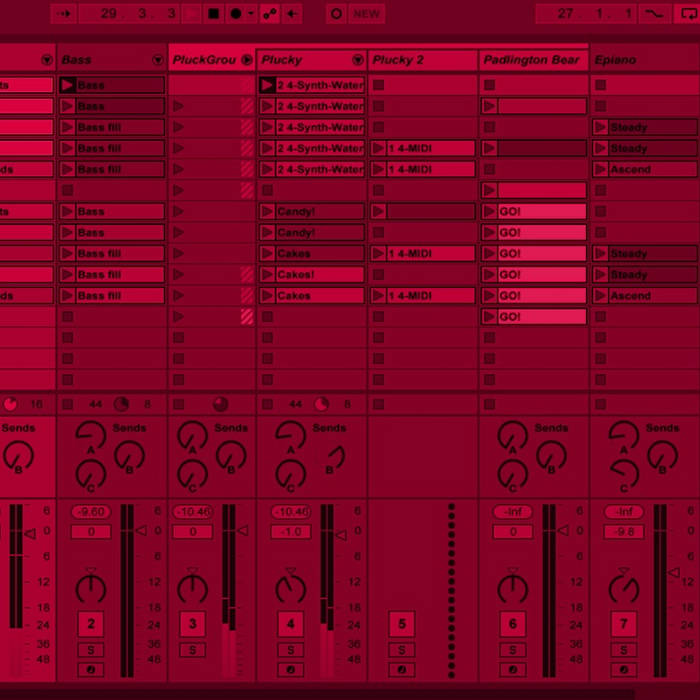Click the Session Record circle button
This screenshot has width=700, height=700.
[x=336, y=14]
